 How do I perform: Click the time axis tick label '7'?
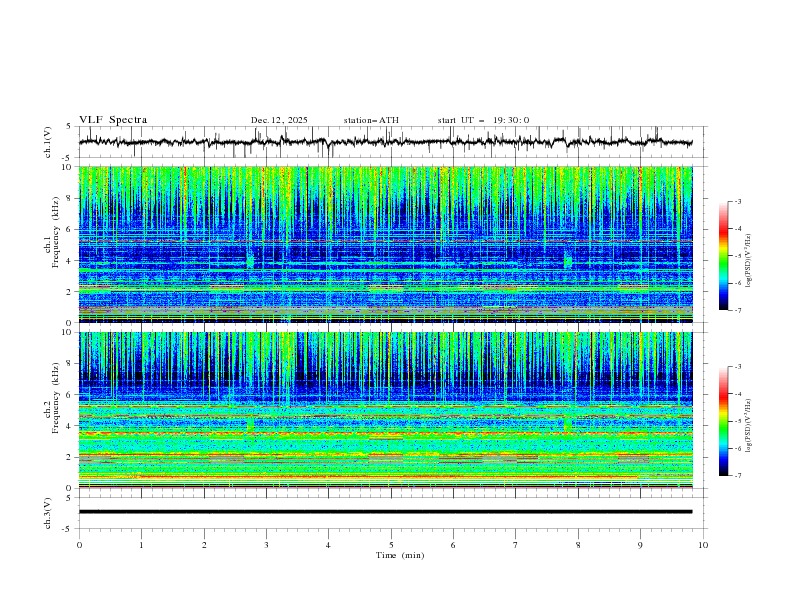pos(516,545)
